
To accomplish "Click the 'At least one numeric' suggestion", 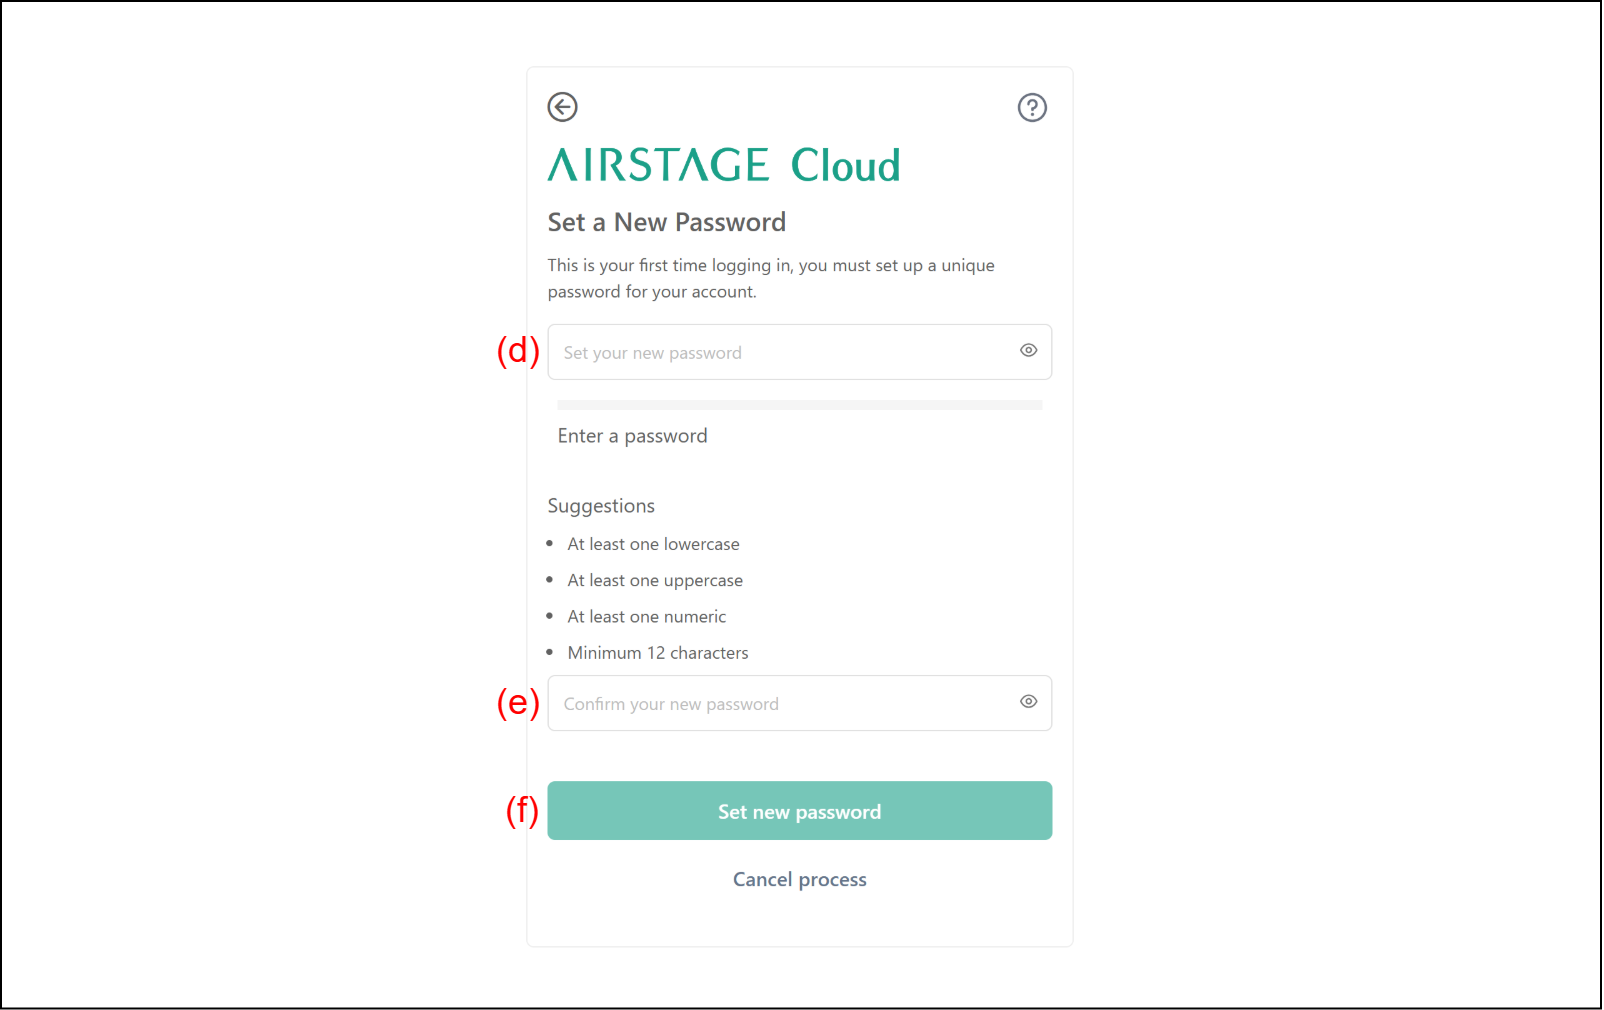I will pos(646,617).
